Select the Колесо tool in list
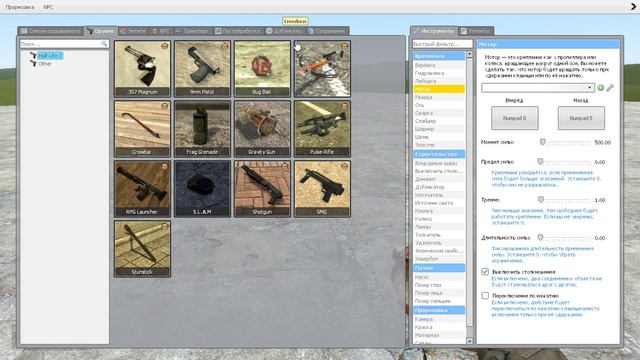 point(439,219)
